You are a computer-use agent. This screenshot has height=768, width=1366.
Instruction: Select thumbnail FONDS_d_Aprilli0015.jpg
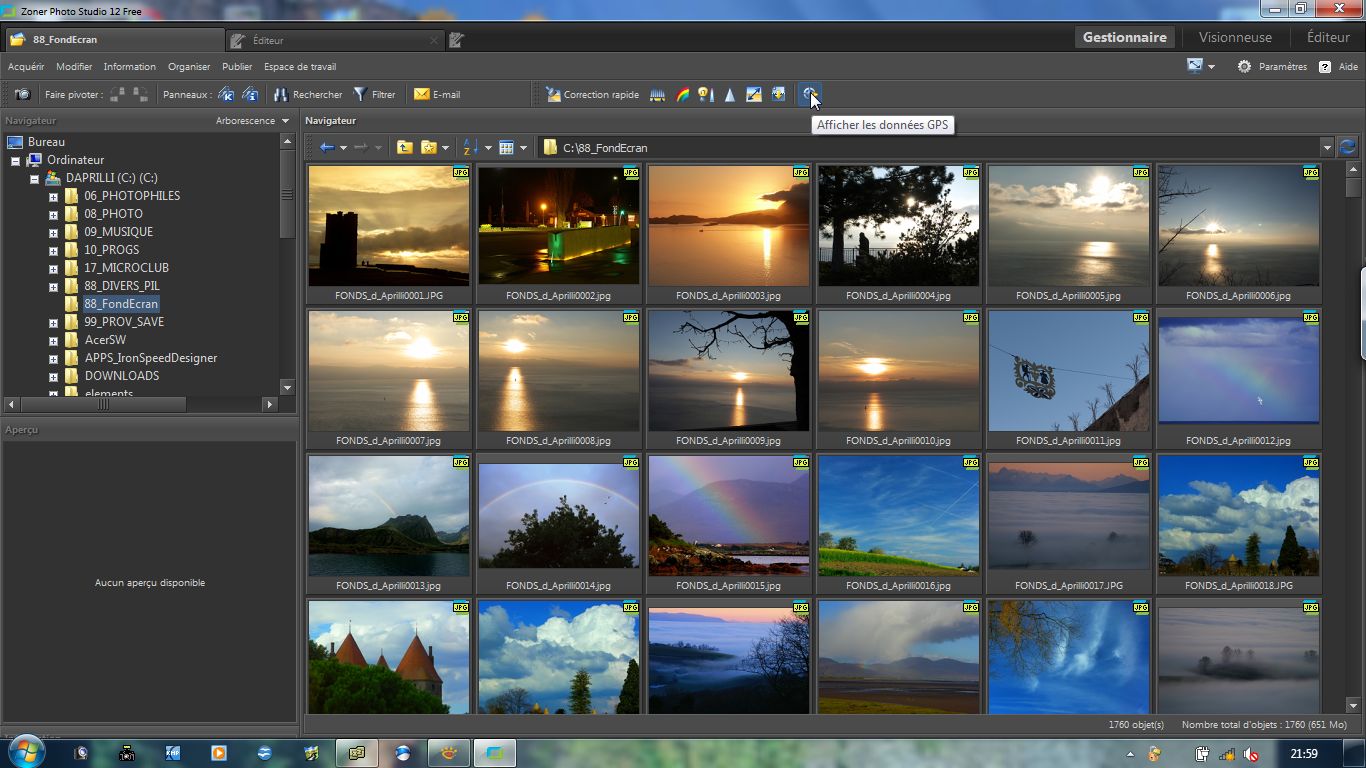[x=728, y=517]
